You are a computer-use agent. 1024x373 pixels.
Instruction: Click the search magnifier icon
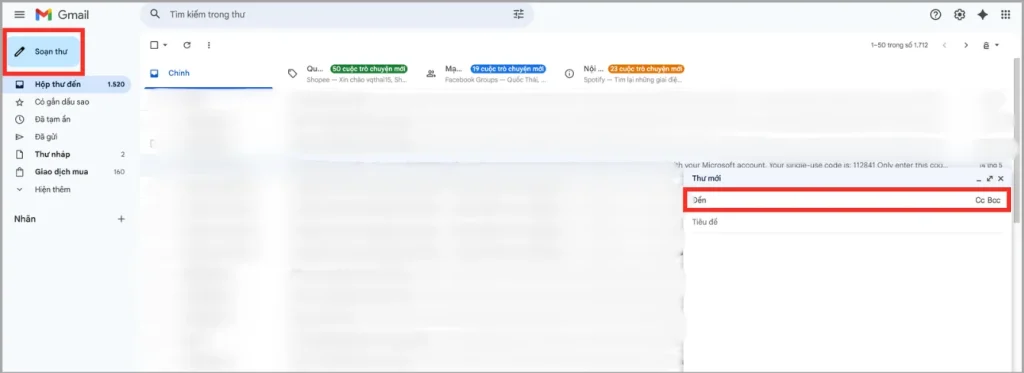pyautogui.click(x=155, y=14)
